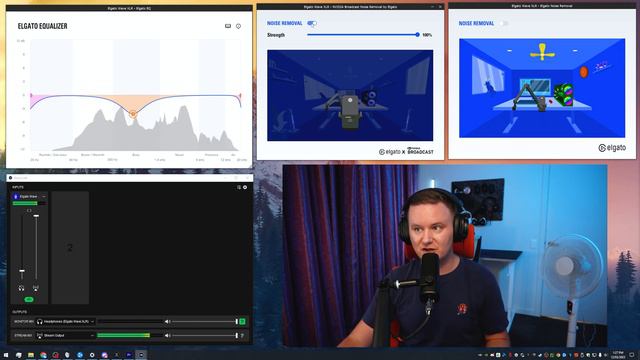This screenshot has width=640, height=360.
Task: Toggle the Stream Mix listen button
Action: (242, 336)
